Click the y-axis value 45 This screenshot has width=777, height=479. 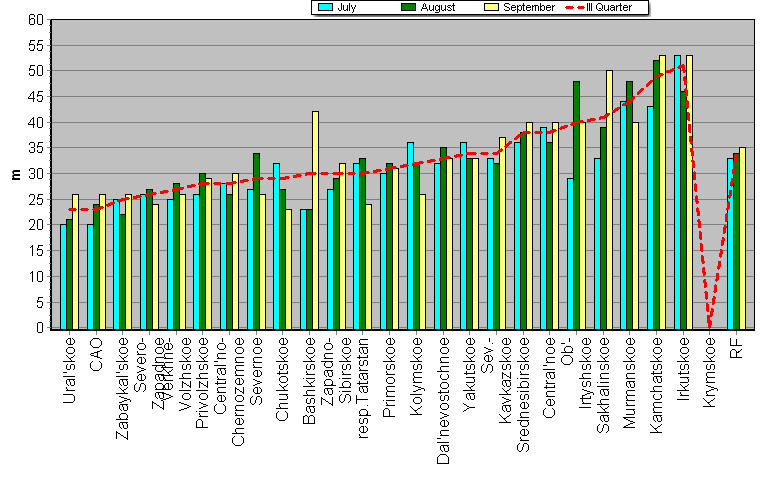pos(36,97)
